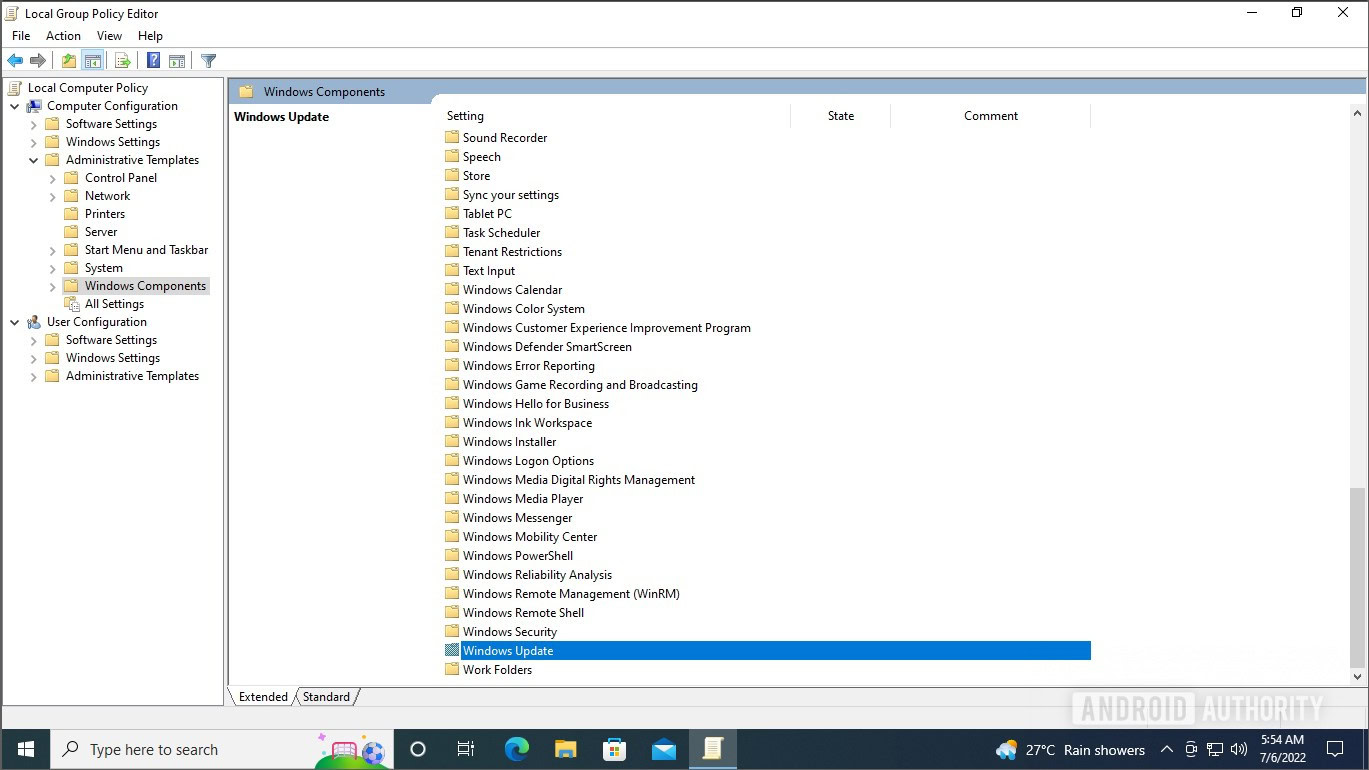Image resolution: width=1369 pixels, height=770 pixels.
Task: Expand Software Settings under Computer Configuration
Action: coord(33,124)
